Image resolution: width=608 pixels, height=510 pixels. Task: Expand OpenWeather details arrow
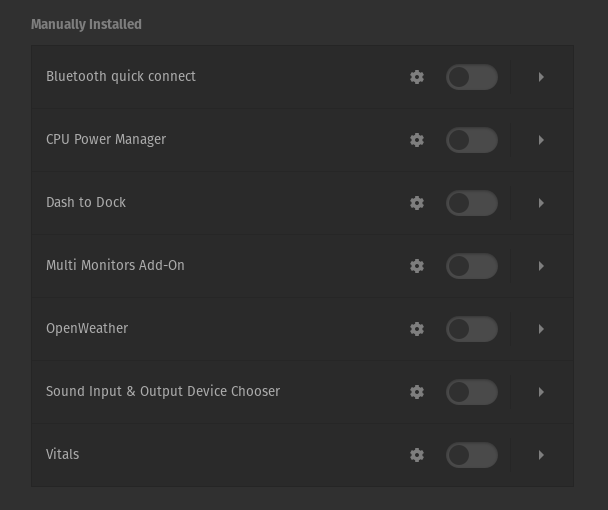tap(541, 329)
